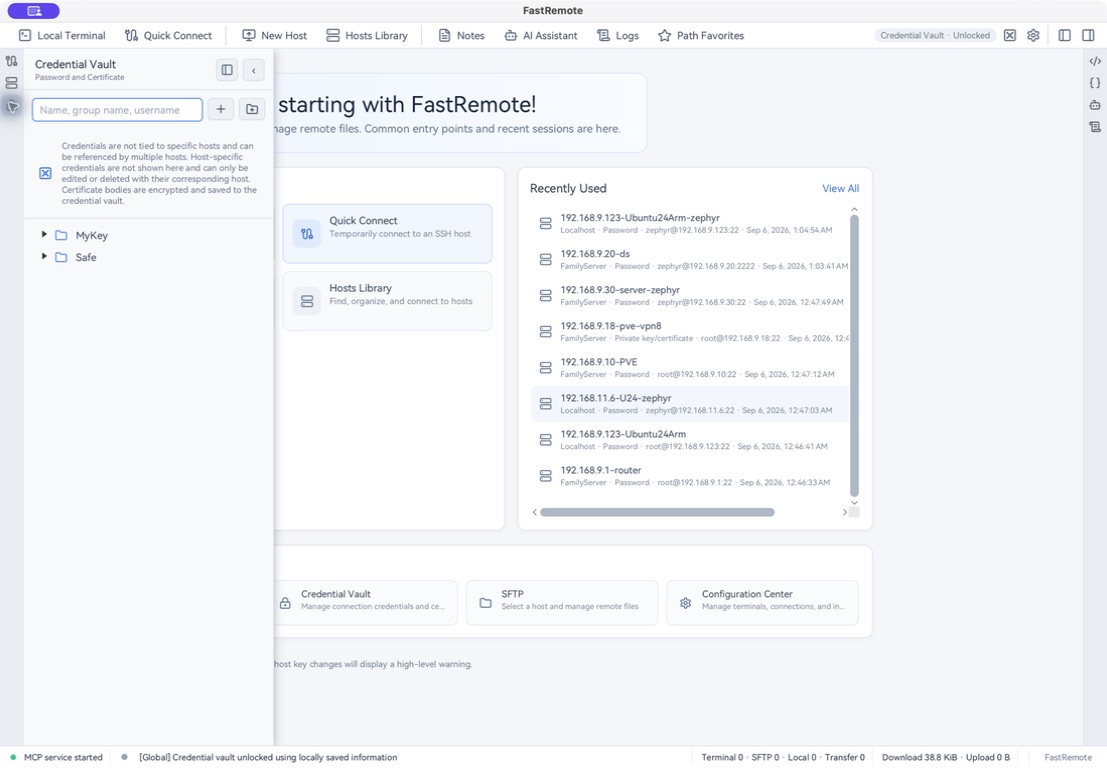Expand the Safe folder

(x=44, y=256)
